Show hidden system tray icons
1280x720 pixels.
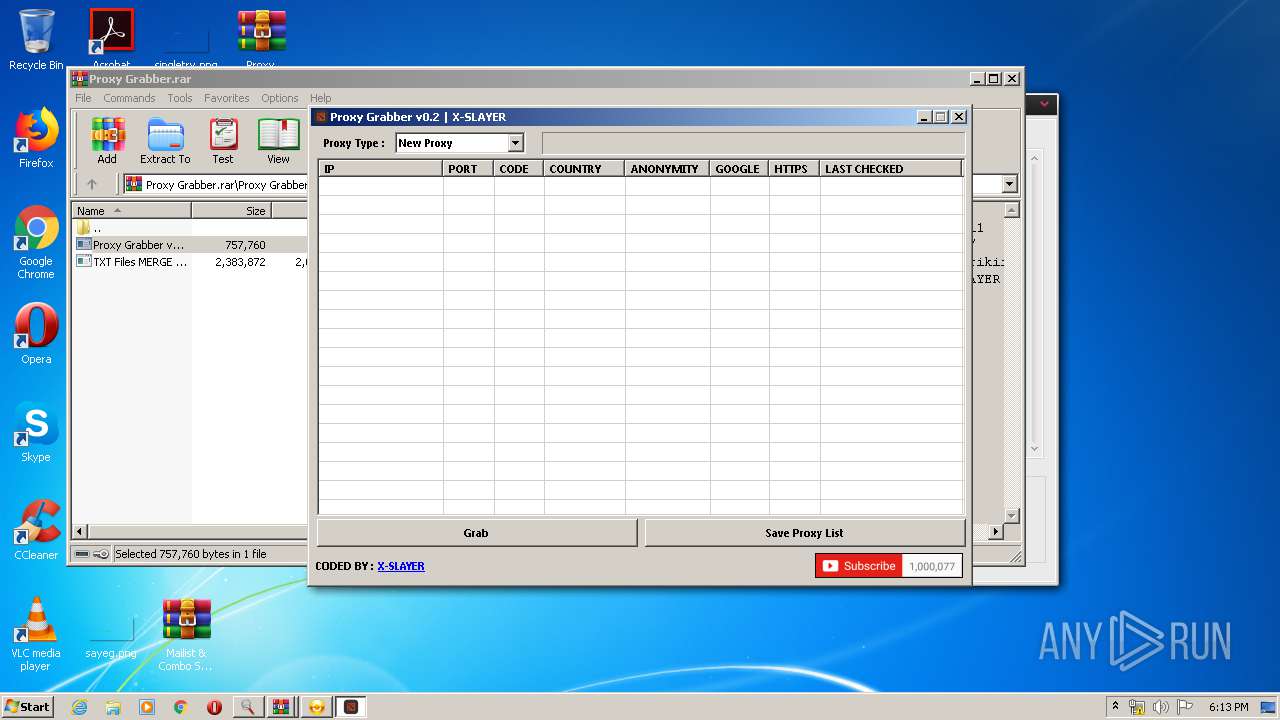point(1115,706)
